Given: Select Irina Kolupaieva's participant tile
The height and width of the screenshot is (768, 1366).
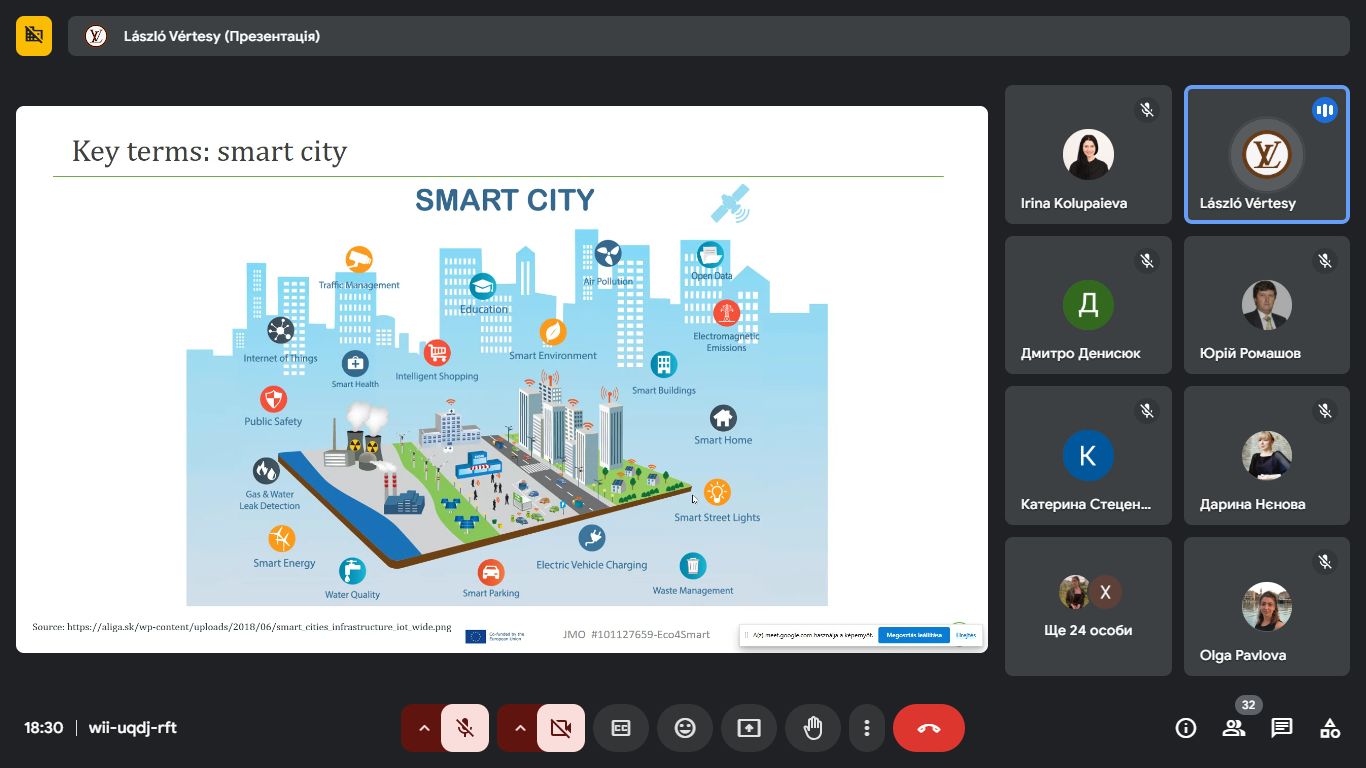Looking at the screenshot, I should pyautogui.click(x=1088, y=155).
